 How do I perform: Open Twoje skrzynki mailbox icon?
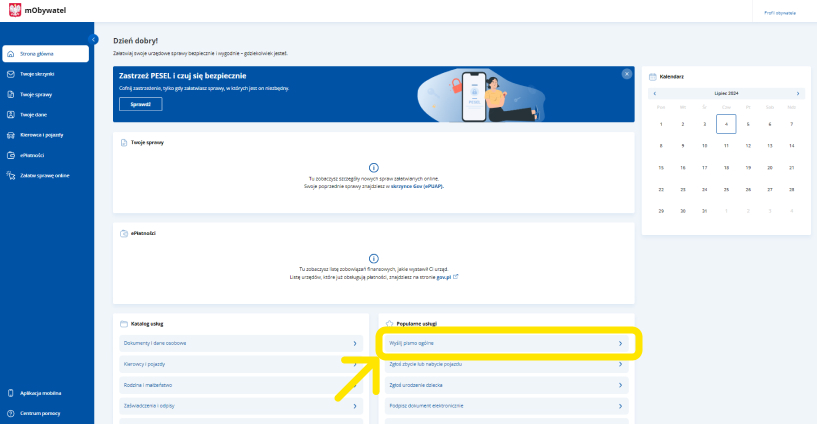pyautogui.click(x=10, y=73)
